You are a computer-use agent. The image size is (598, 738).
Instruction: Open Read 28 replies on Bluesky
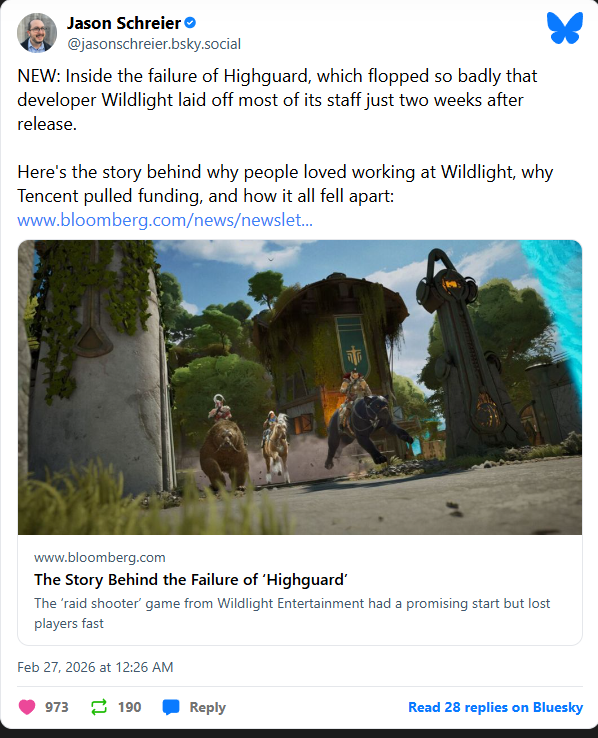[x=495, y=707]
